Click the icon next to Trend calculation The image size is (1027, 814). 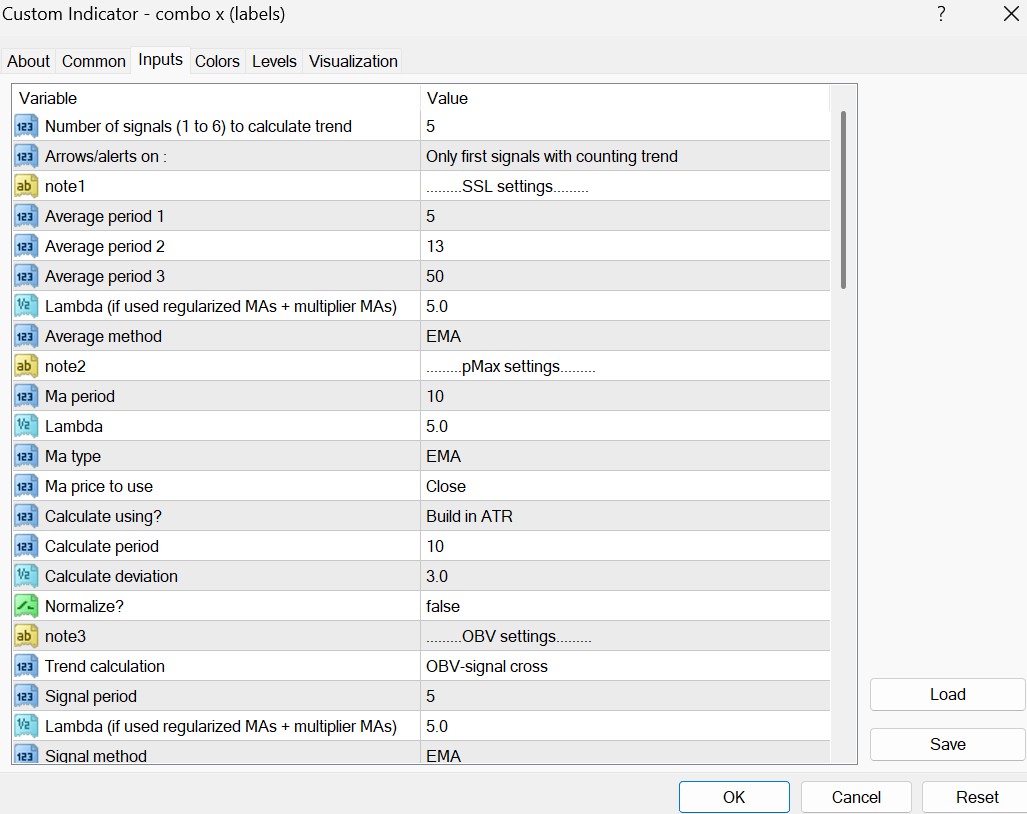[26, 666]
